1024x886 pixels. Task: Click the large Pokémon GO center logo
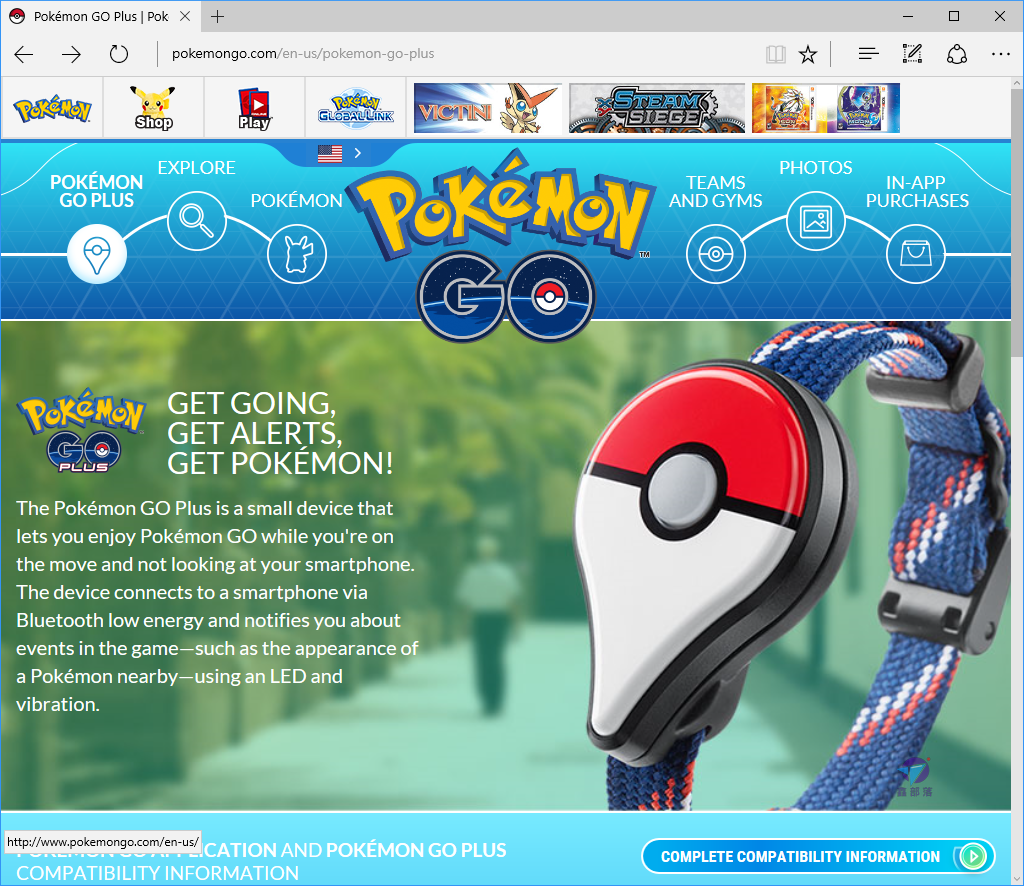503,245
